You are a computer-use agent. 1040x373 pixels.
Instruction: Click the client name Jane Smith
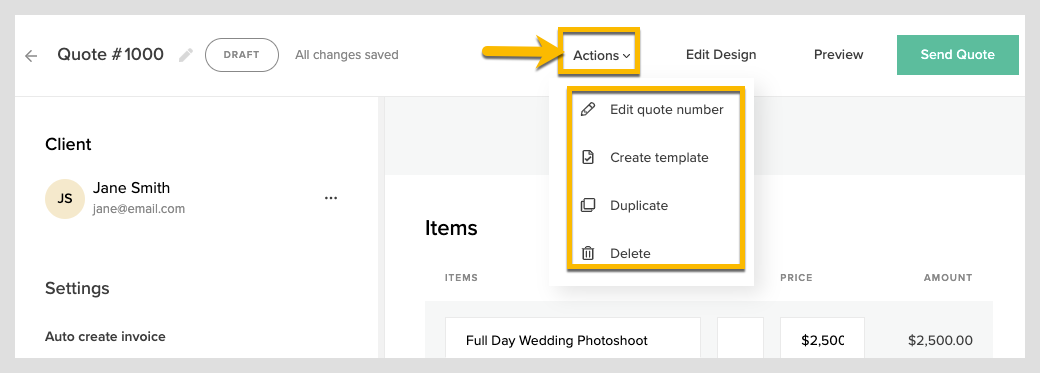(131, 188)
